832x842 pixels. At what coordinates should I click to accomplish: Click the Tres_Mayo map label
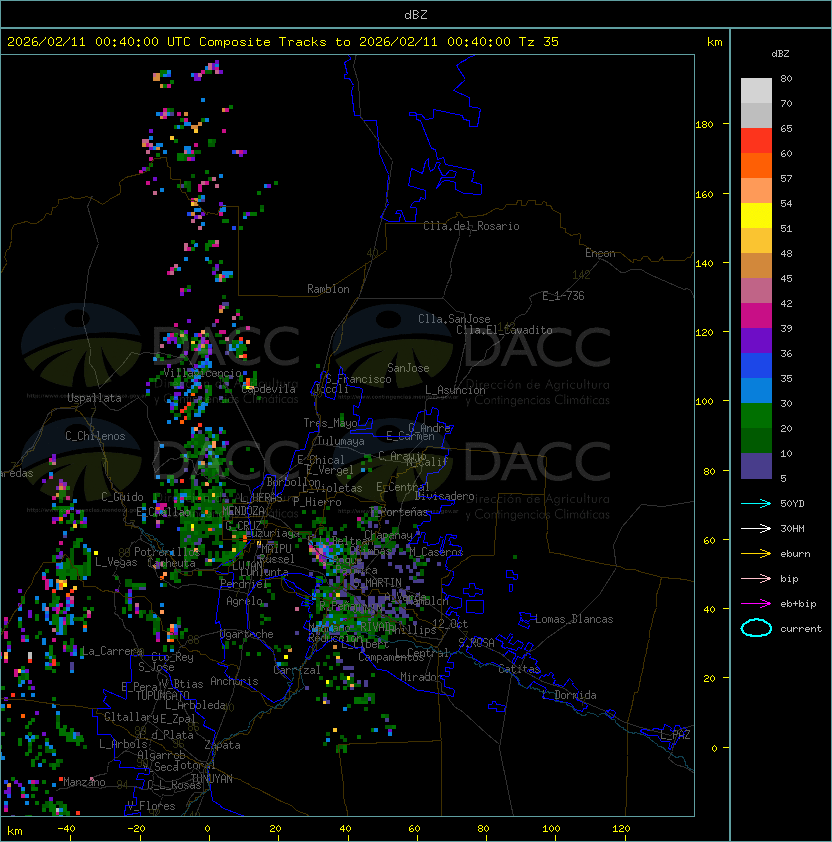[x=330, y=423]
